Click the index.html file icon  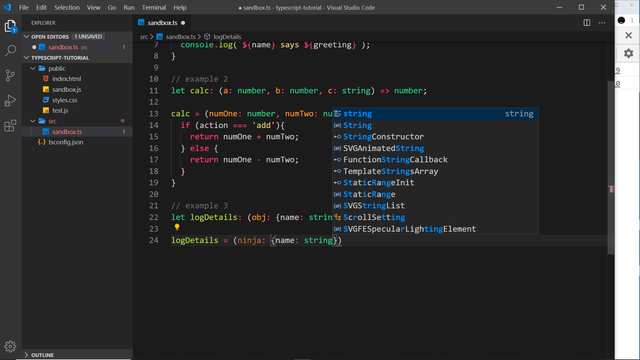46,79
